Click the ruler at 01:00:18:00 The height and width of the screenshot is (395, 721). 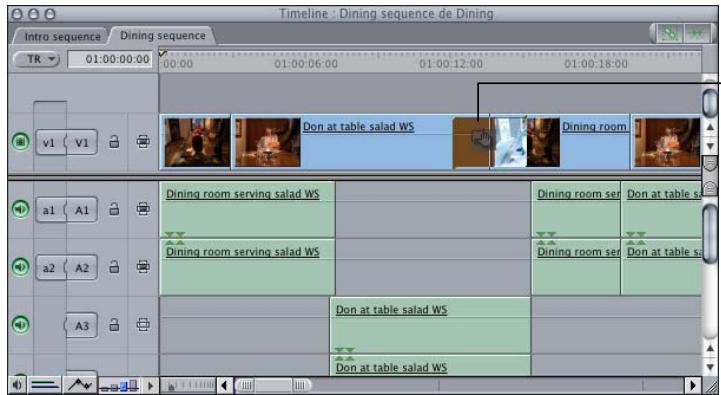tap(595, 64)
